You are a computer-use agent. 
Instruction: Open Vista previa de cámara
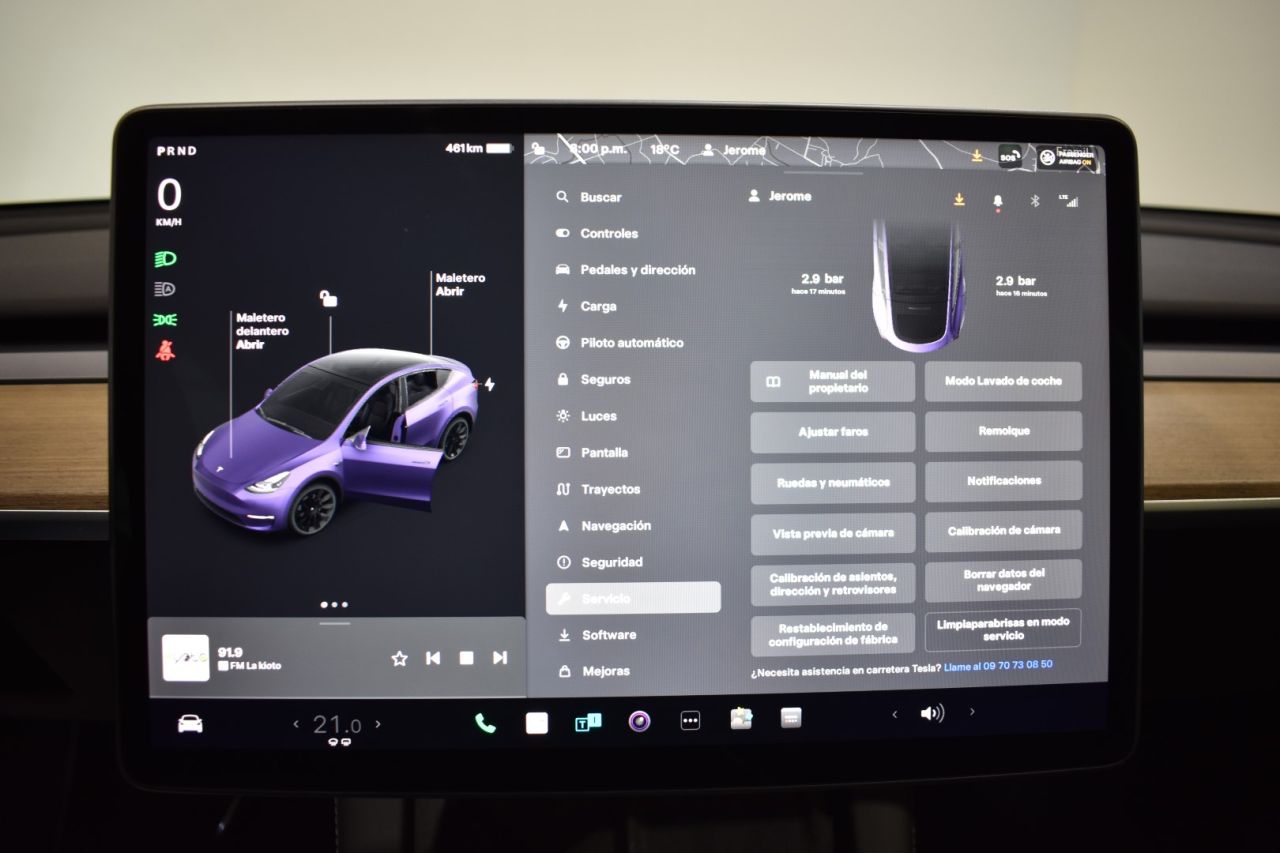pos(832,533)
